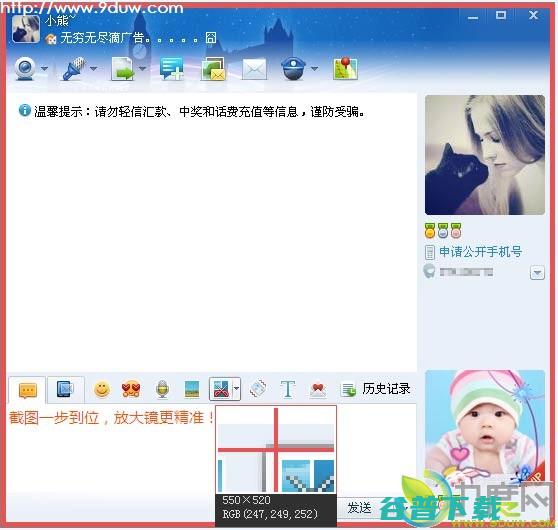Click the contact's large avatar photo
Image resolution: width=558 pixels, height=530 pixels.
tap(485, 155)
